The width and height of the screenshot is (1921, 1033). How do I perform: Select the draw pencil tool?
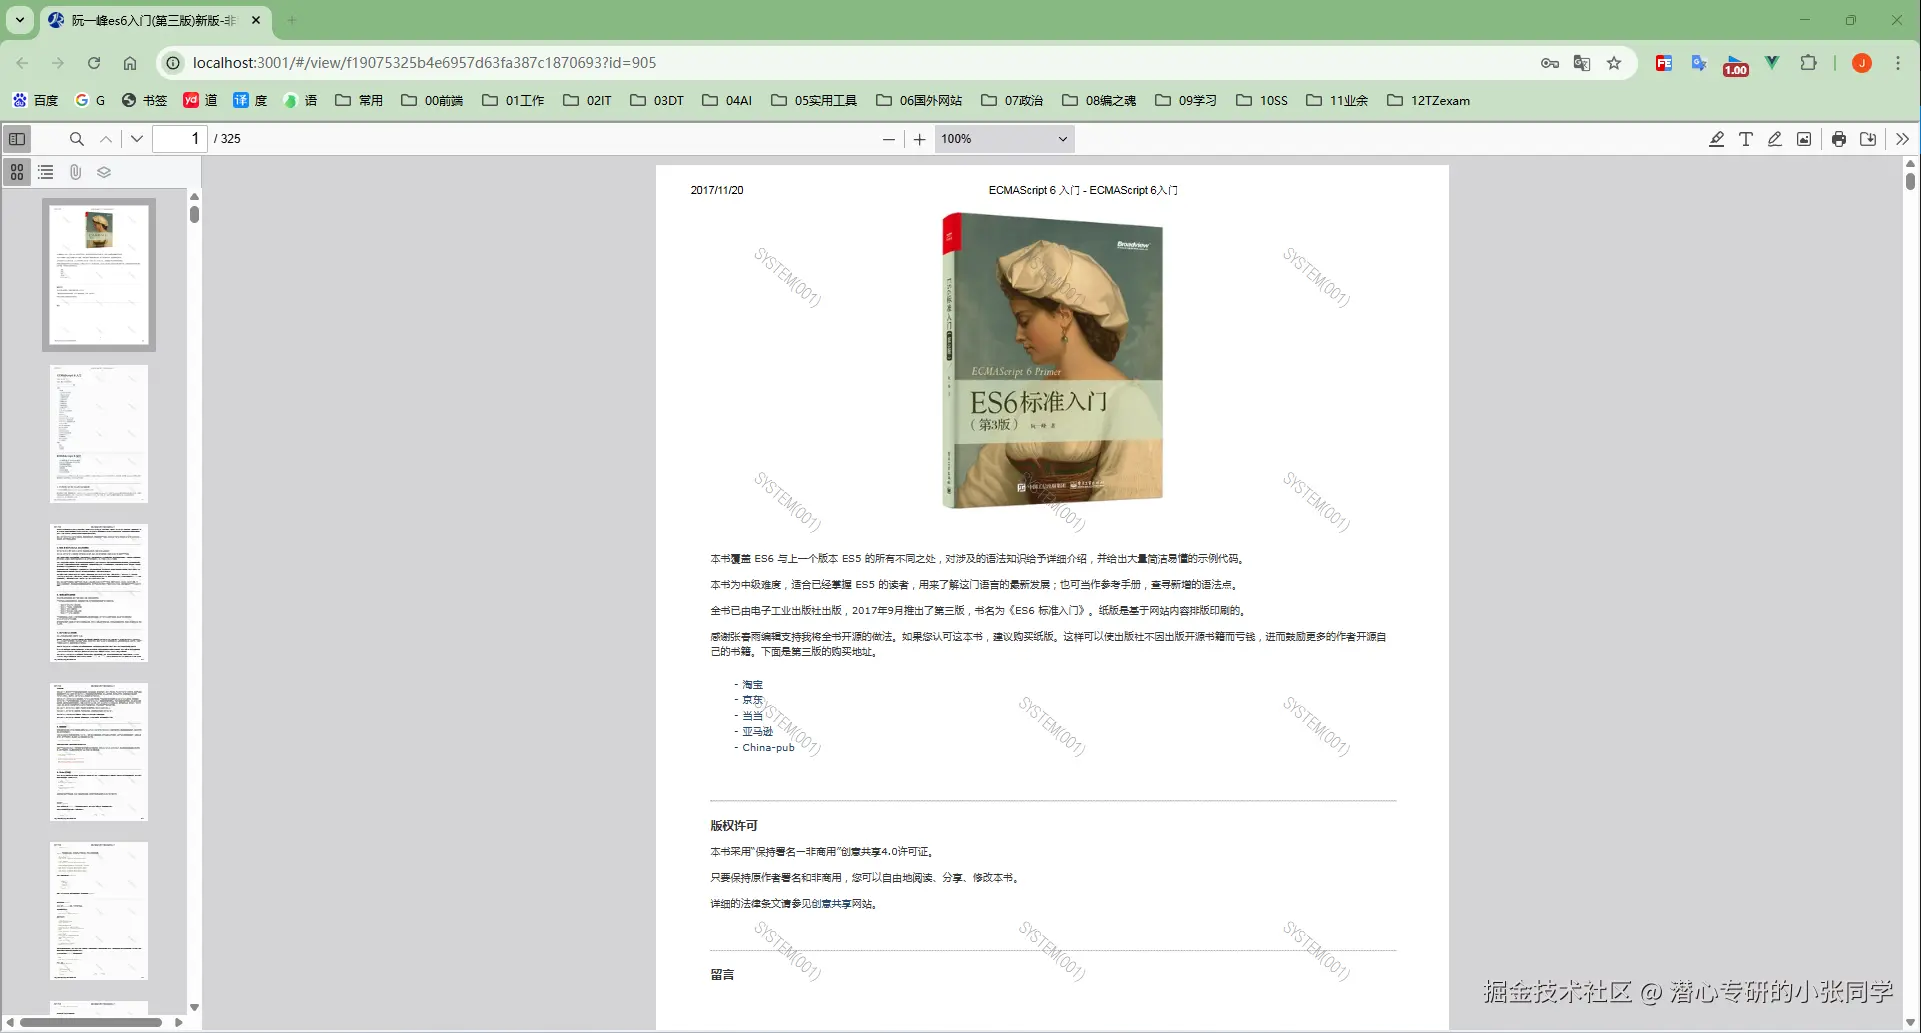[x=1774, y=139]
